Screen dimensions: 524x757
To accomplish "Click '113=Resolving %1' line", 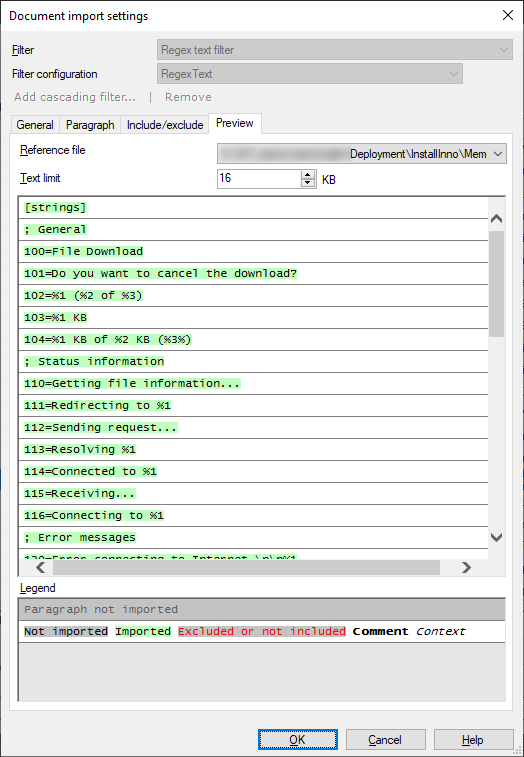I will [254, 449].
